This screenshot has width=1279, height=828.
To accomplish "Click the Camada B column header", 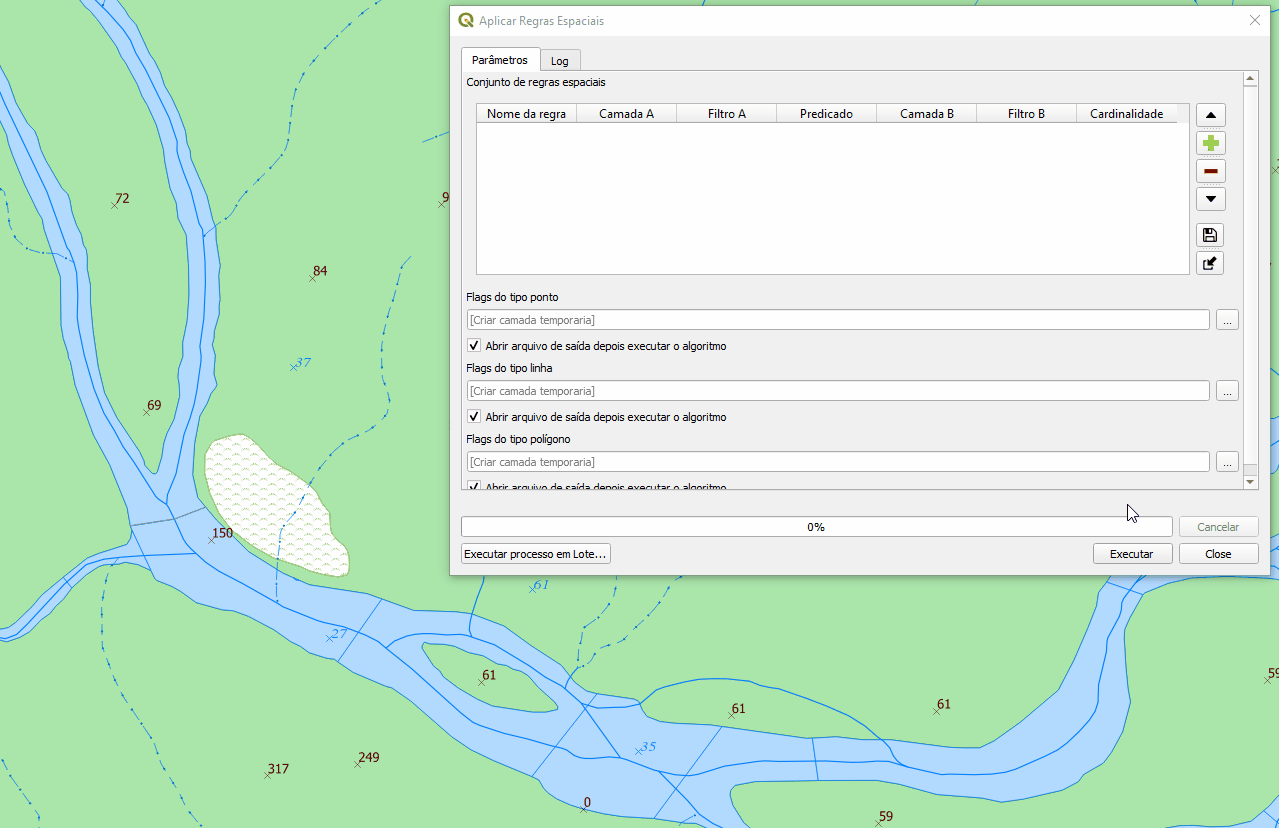I will tap(926, 114).
